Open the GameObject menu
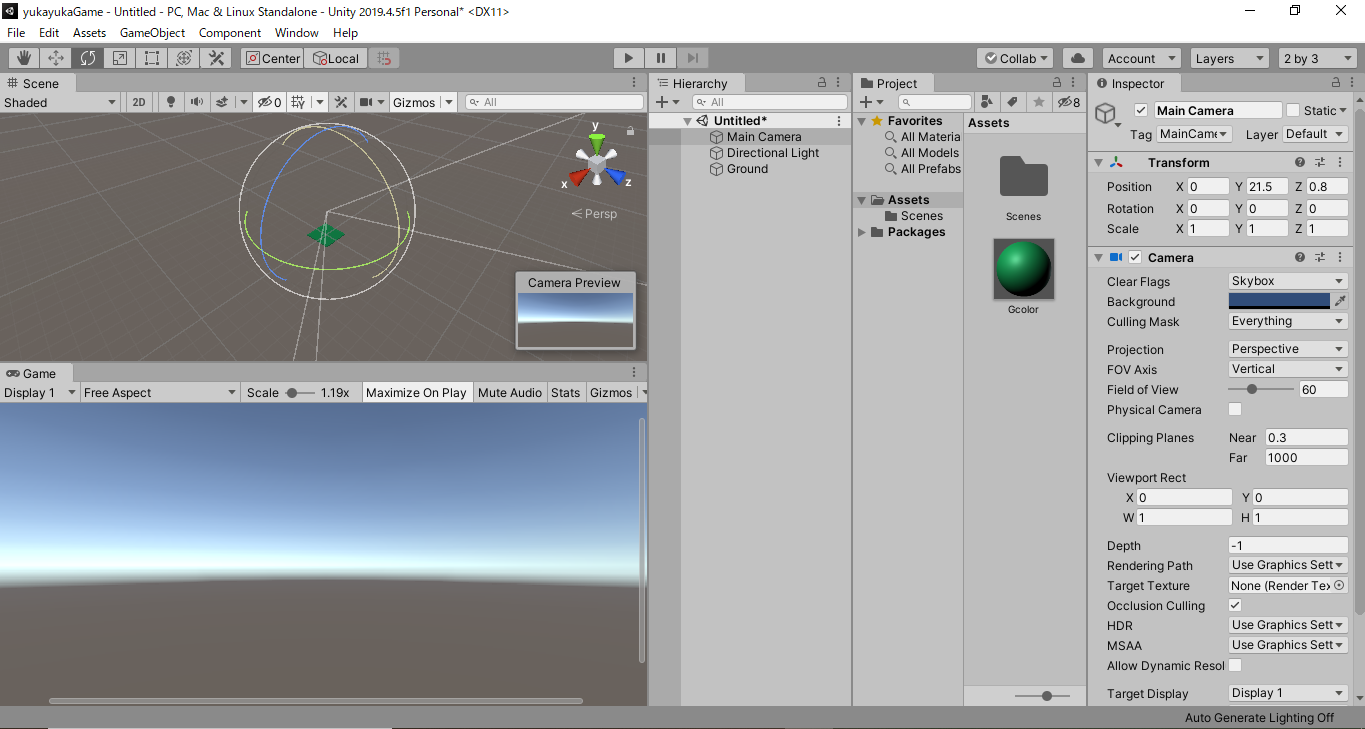The image size is (1365, 729). click(152, 33)
